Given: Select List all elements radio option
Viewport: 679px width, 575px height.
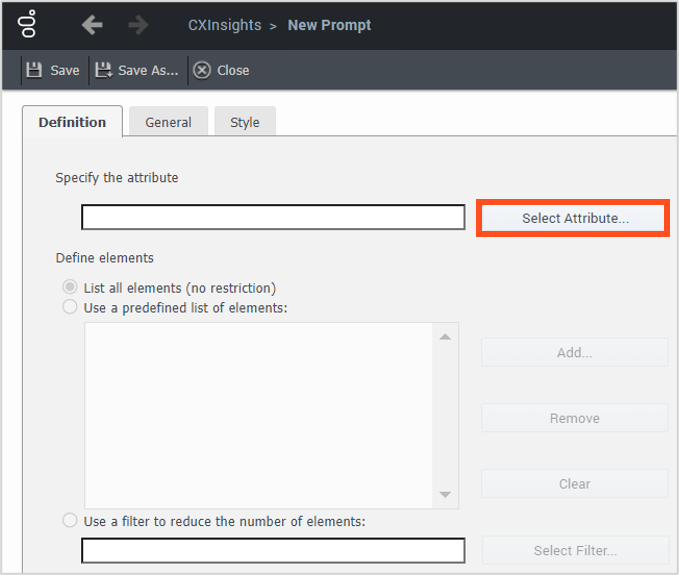Looking at the screenshot, I should click(70, 288).
